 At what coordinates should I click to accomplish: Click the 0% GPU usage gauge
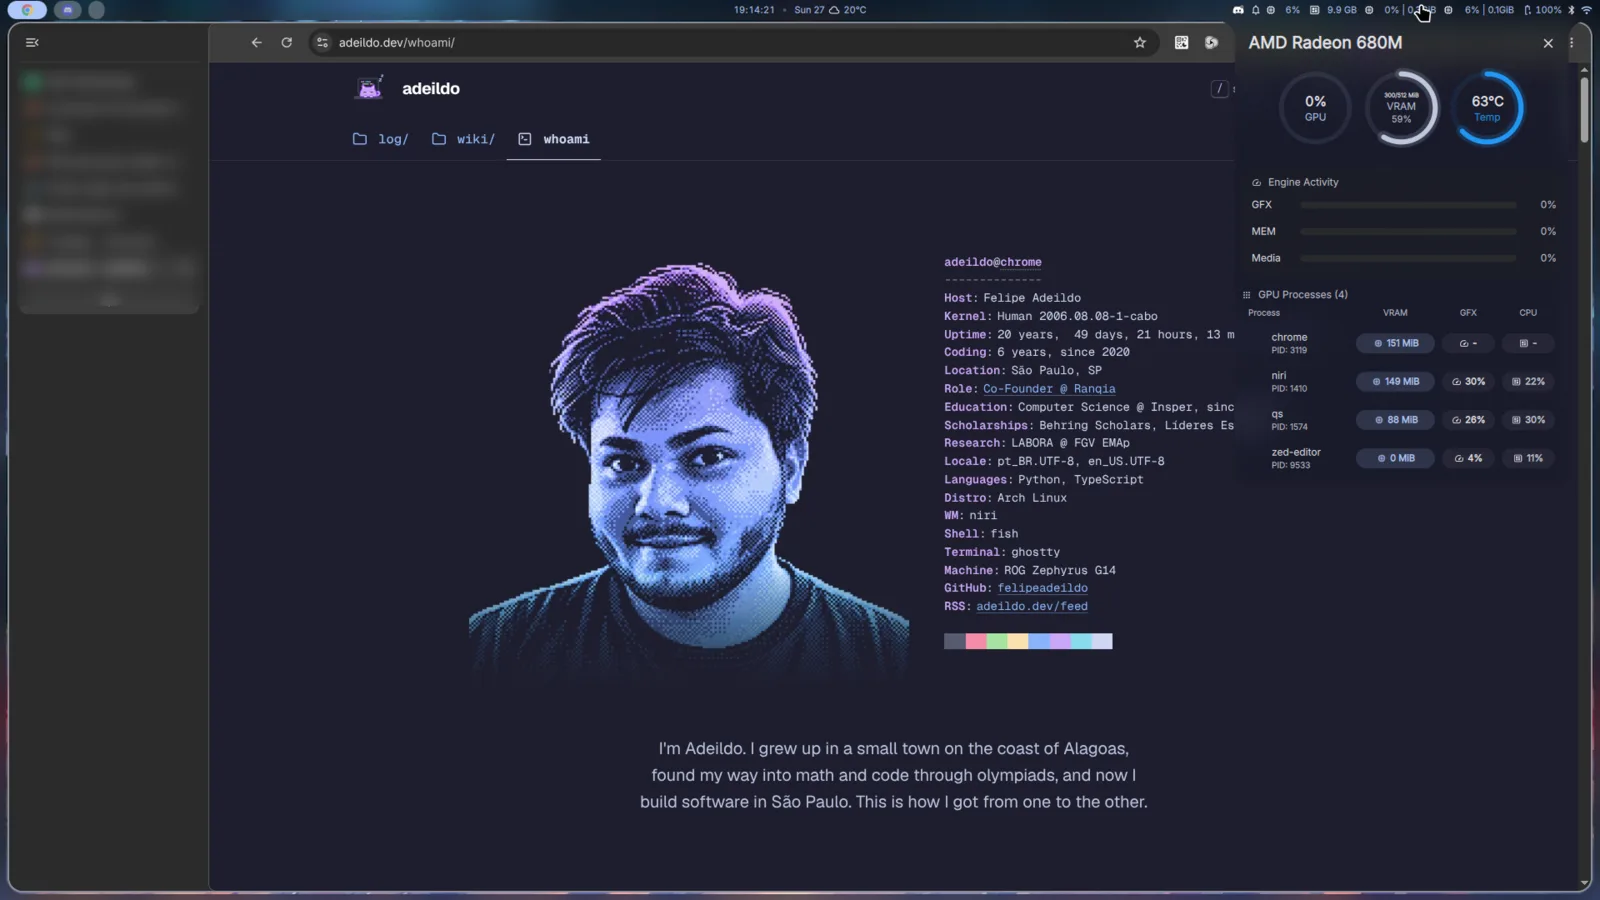[1315, 108]
